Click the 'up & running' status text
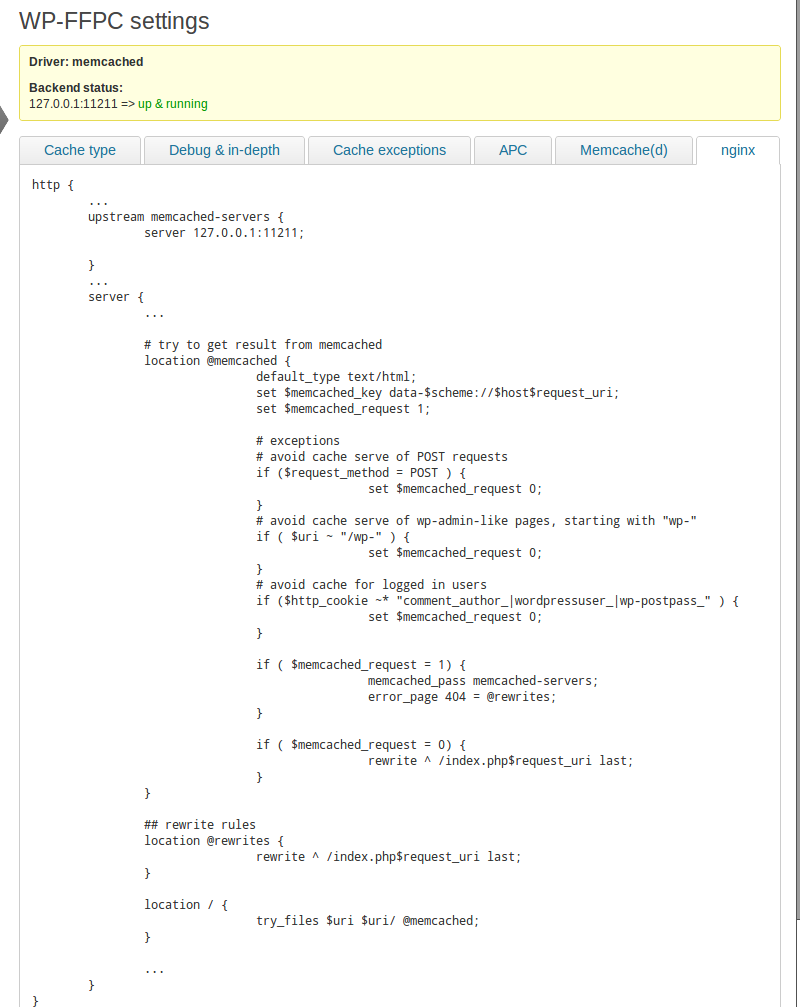This screenshot has height=1007, width=800. coord(173,104)
